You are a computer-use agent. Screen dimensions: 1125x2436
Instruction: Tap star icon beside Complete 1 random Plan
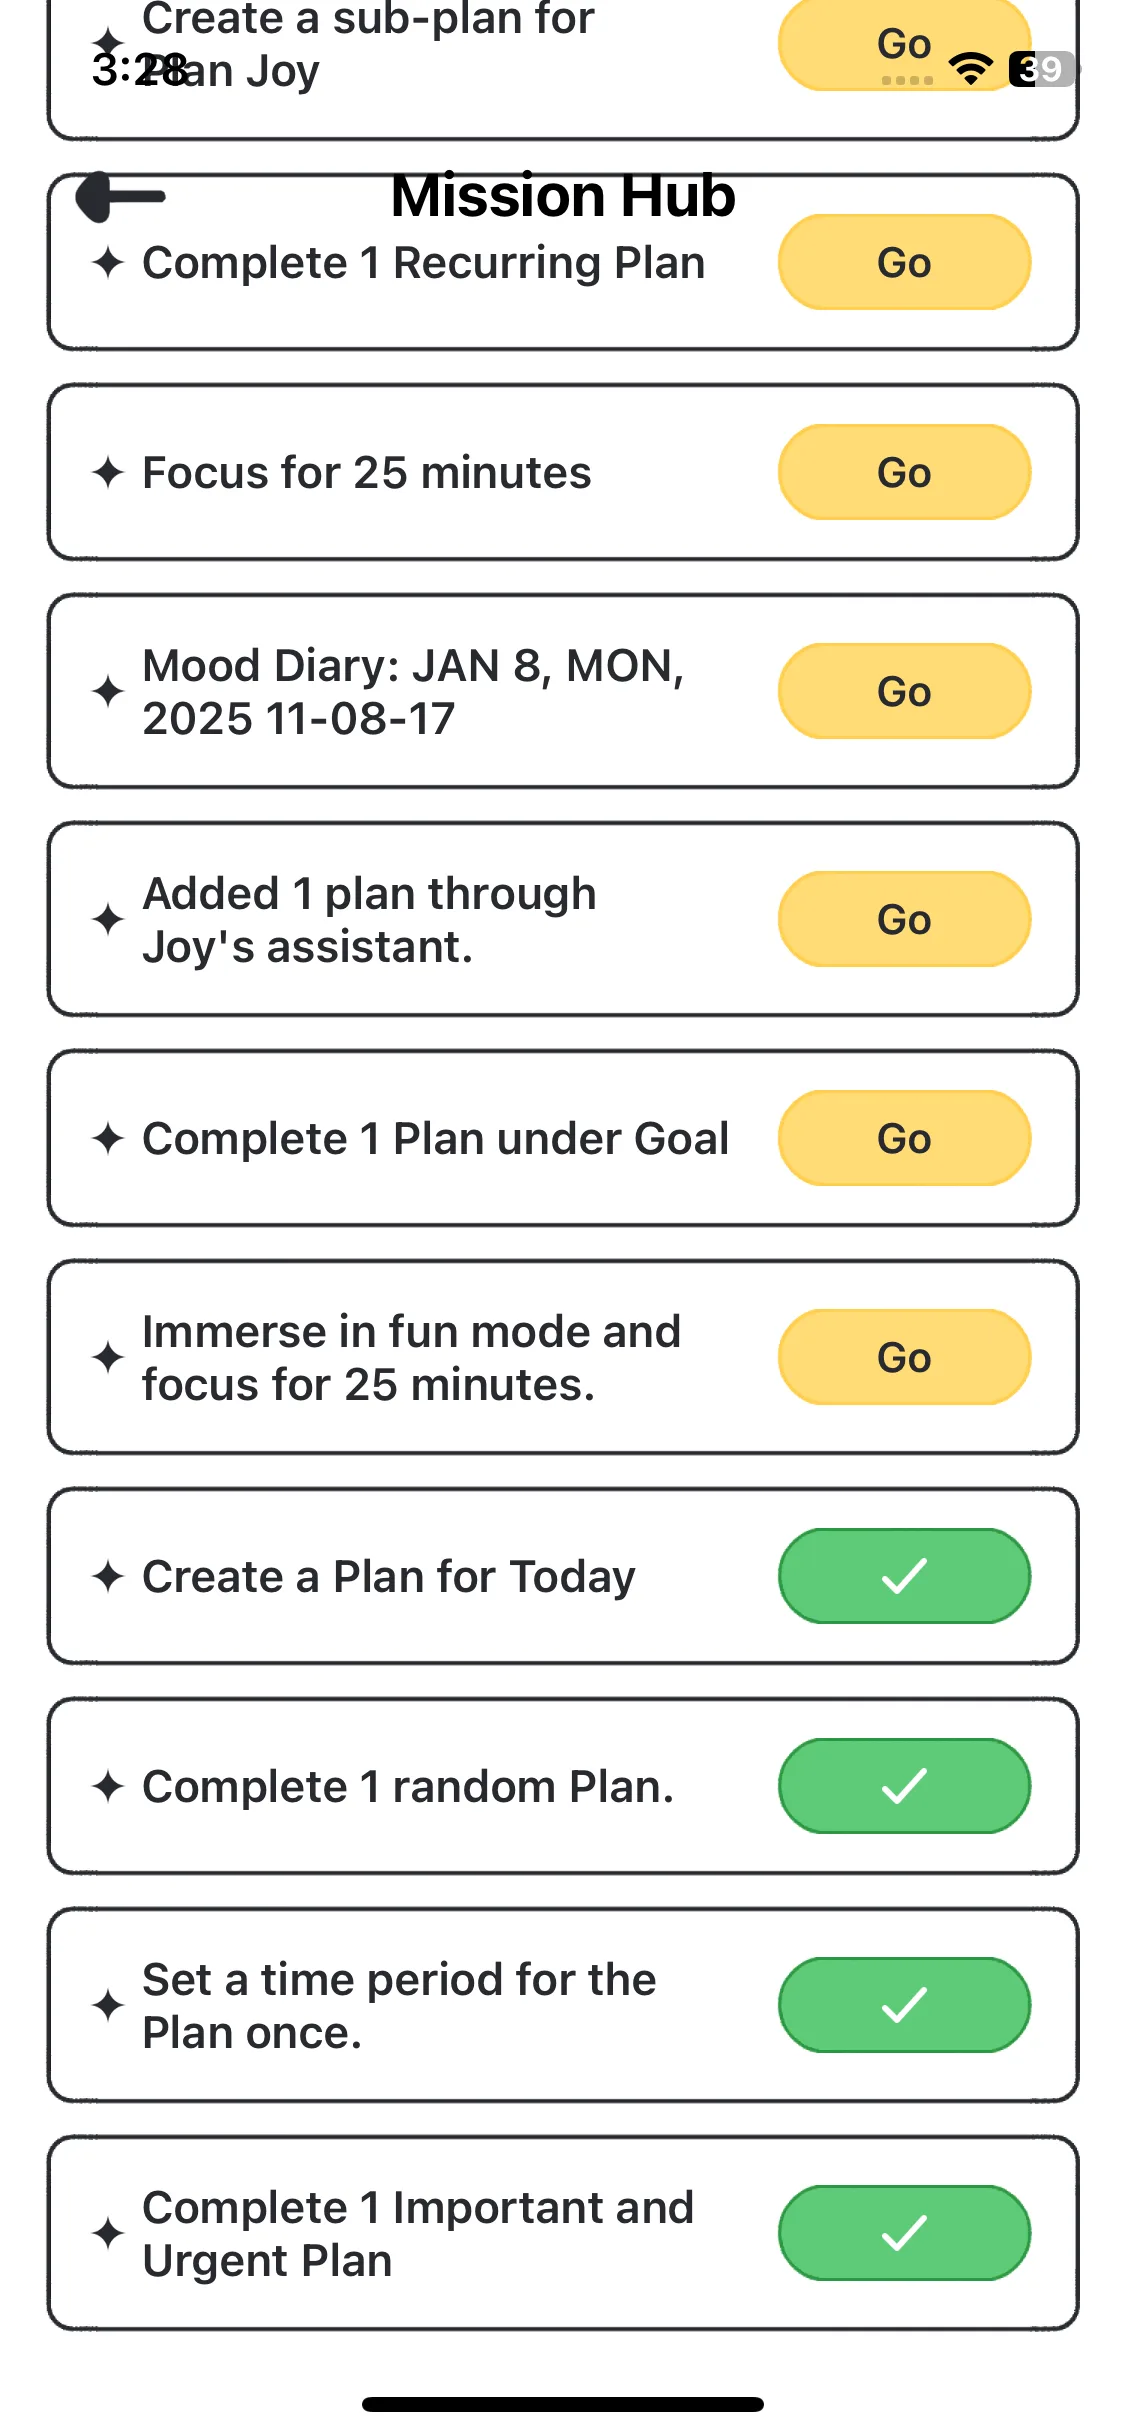click(x=108, y=1787)
